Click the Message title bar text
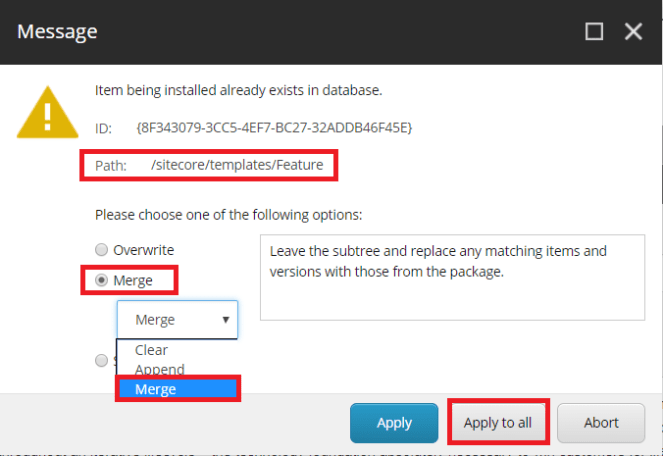Image resolution: width=663 pixels, height=456 pixels. point(58,32)
